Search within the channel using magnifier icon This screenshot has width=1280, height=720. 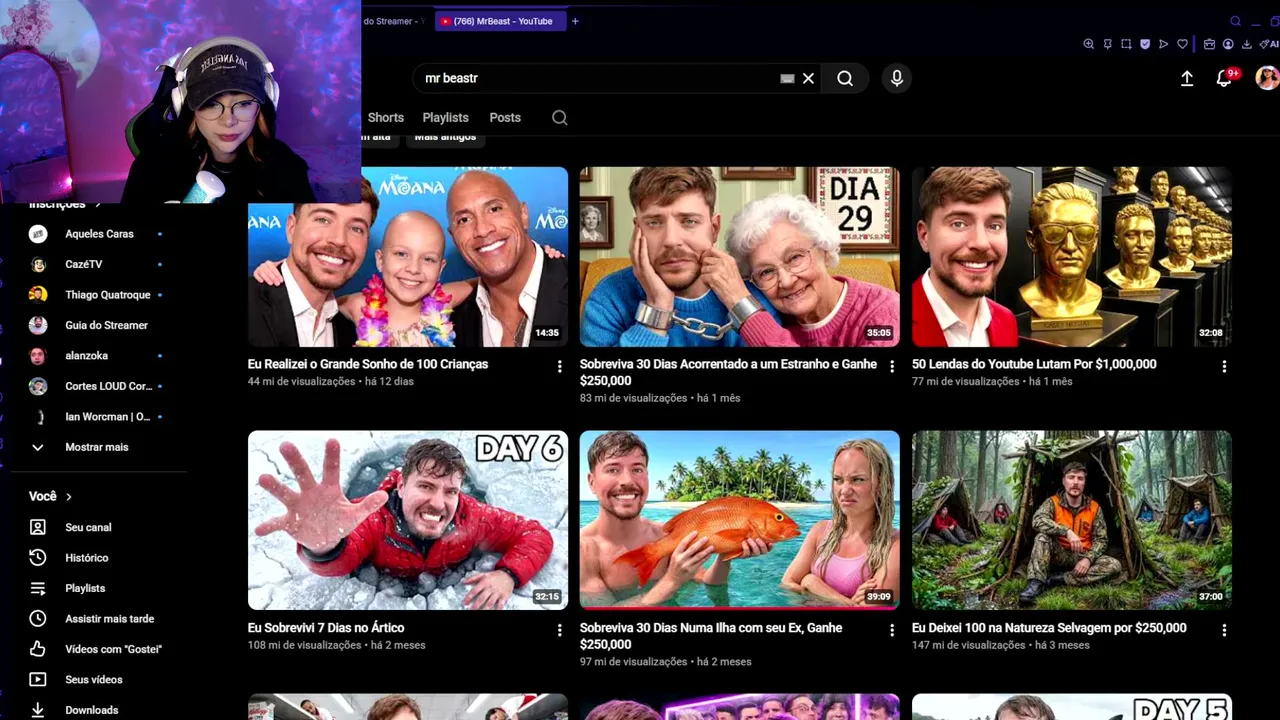click(x=560, y=118)
